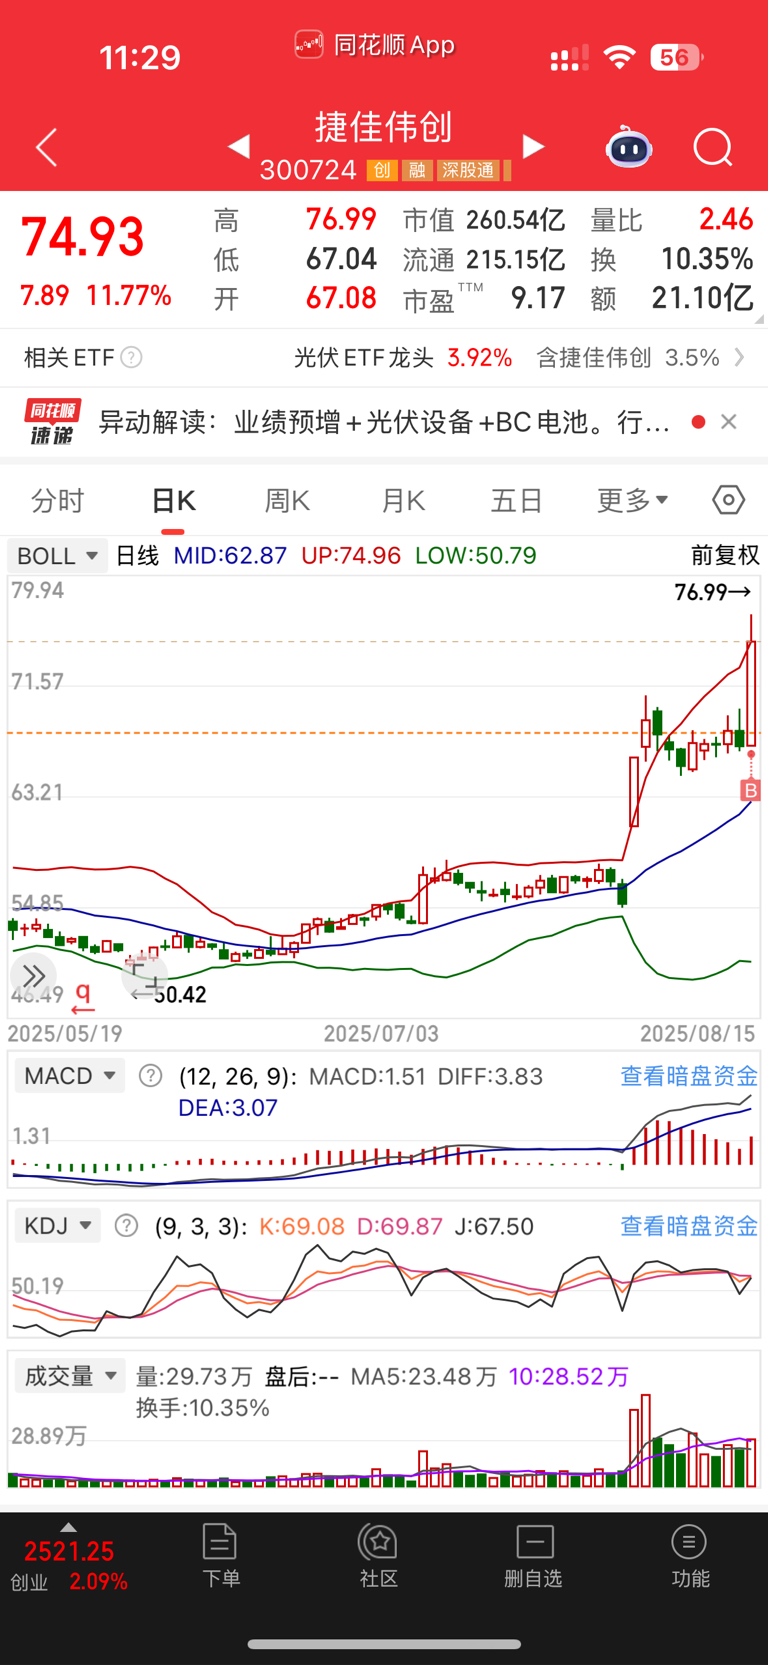Open chart settings hexagon icon
The width and height of the screenshot is (769, 1665).
(728, 500)
